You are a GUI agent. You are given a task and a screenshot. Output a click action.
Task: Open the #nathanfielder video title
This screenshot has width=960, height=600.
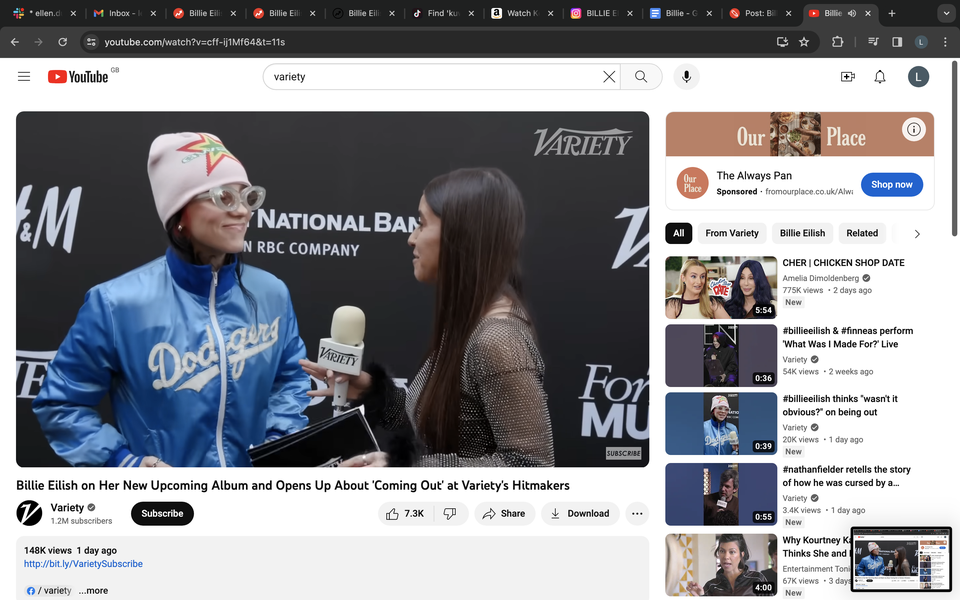846,476
